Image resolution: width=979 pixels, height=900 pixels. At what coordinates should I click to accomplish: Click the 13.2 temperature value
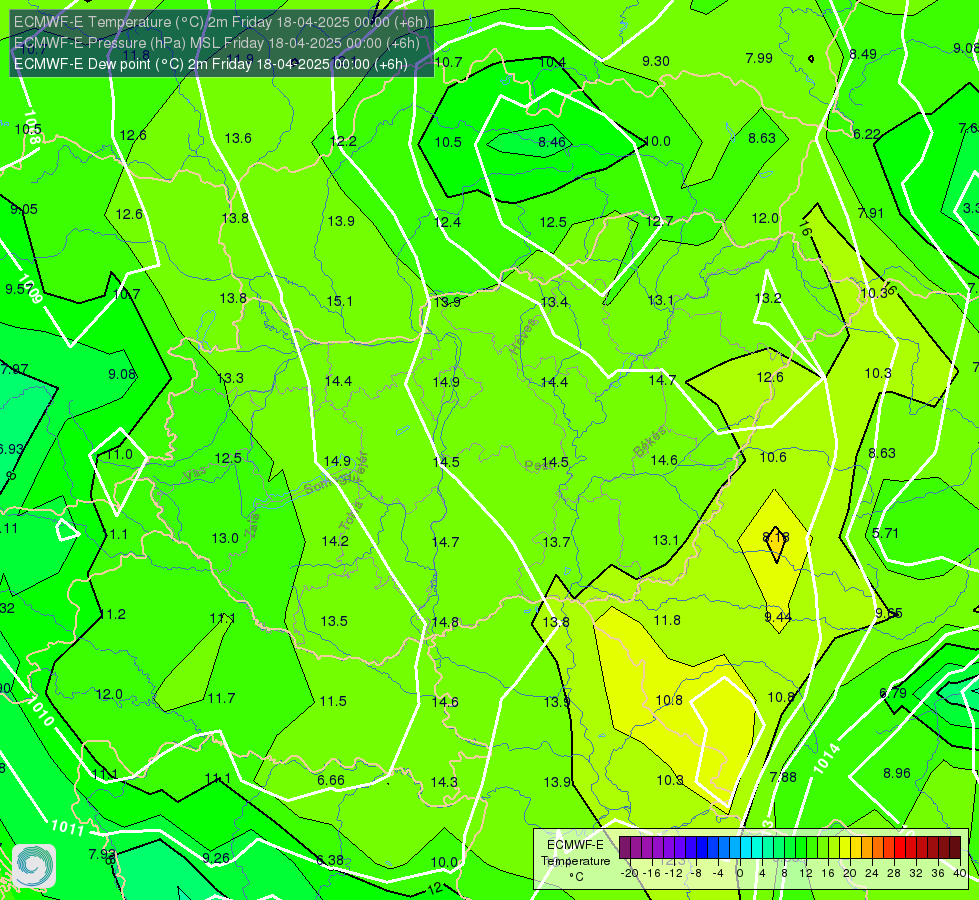(x=768, y=299)
